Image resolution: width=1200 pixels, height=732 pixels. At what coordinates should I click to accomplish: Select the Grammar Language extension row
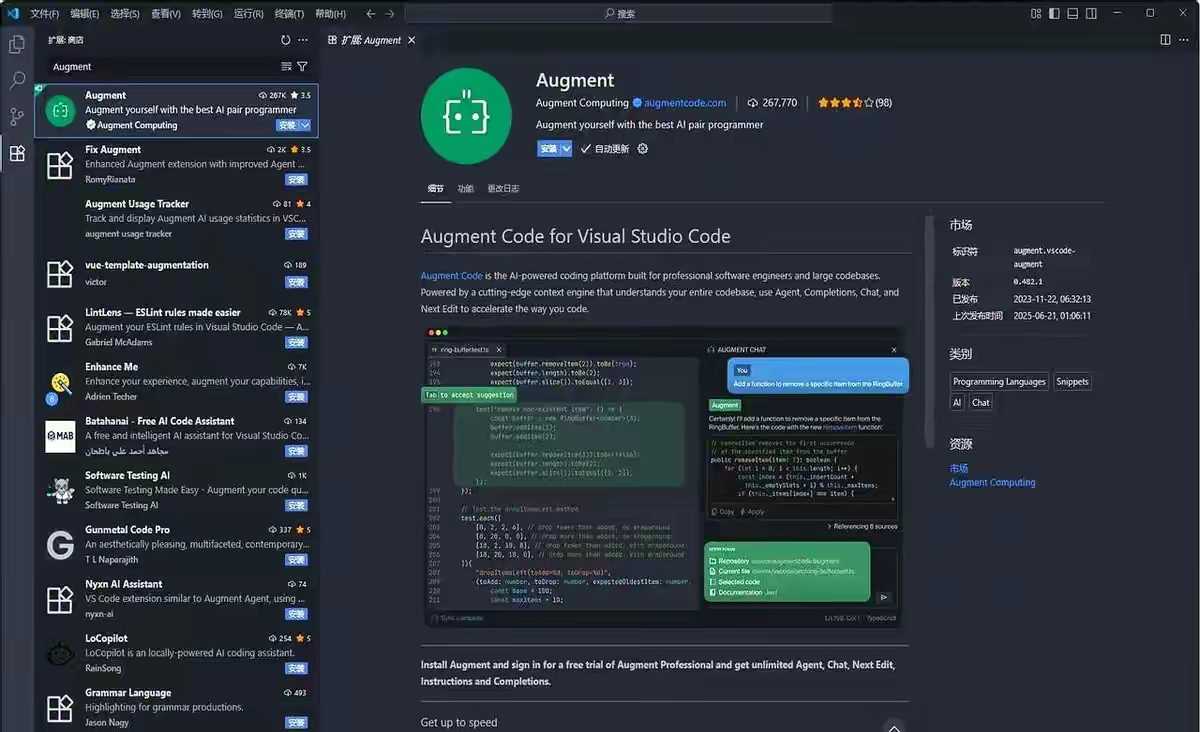[176, 707]
